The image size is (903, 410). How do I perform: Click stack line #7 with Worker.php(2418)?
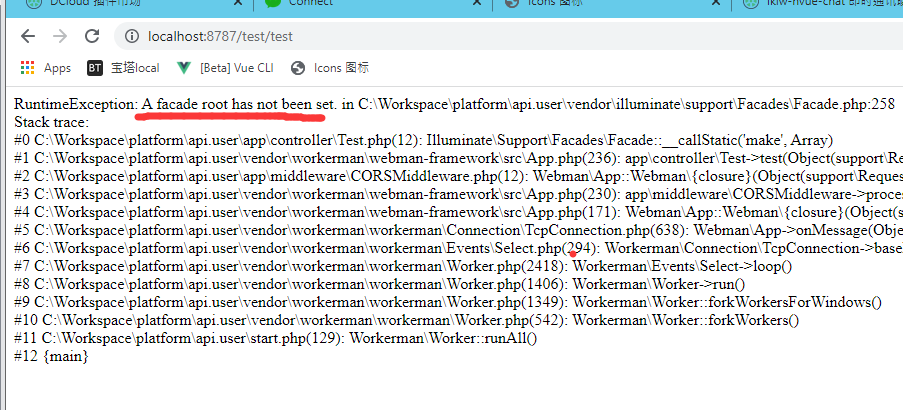coord(403,266)
